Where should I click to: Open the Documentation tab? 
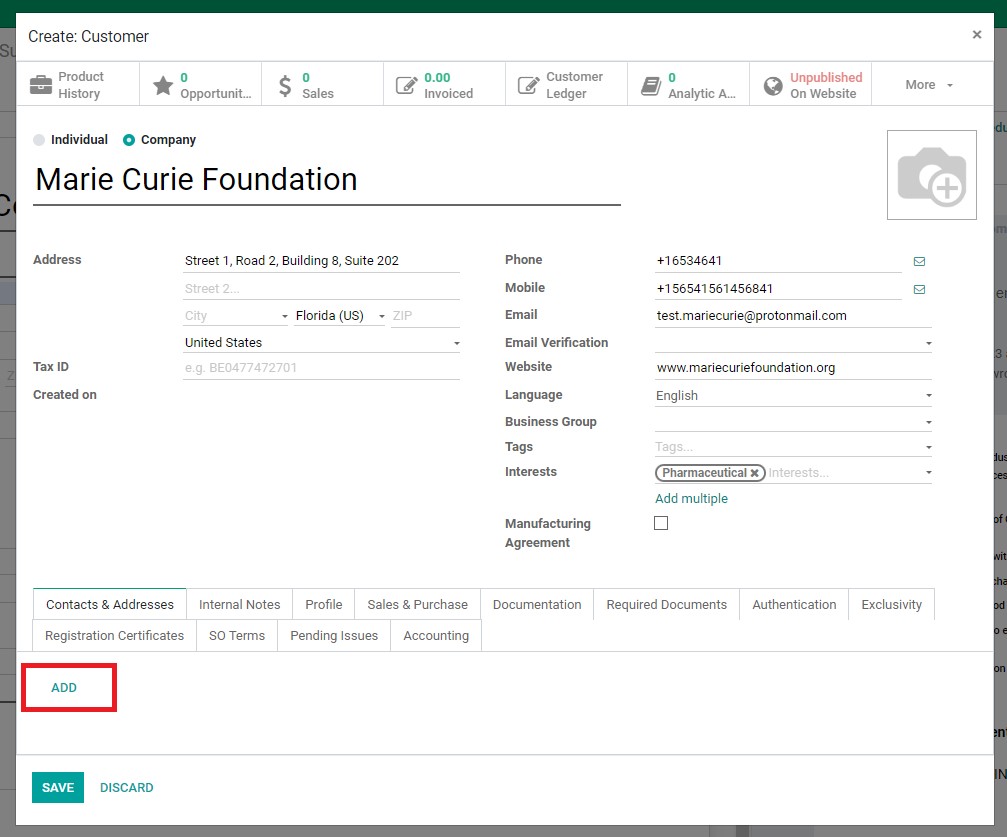[537, 604]
